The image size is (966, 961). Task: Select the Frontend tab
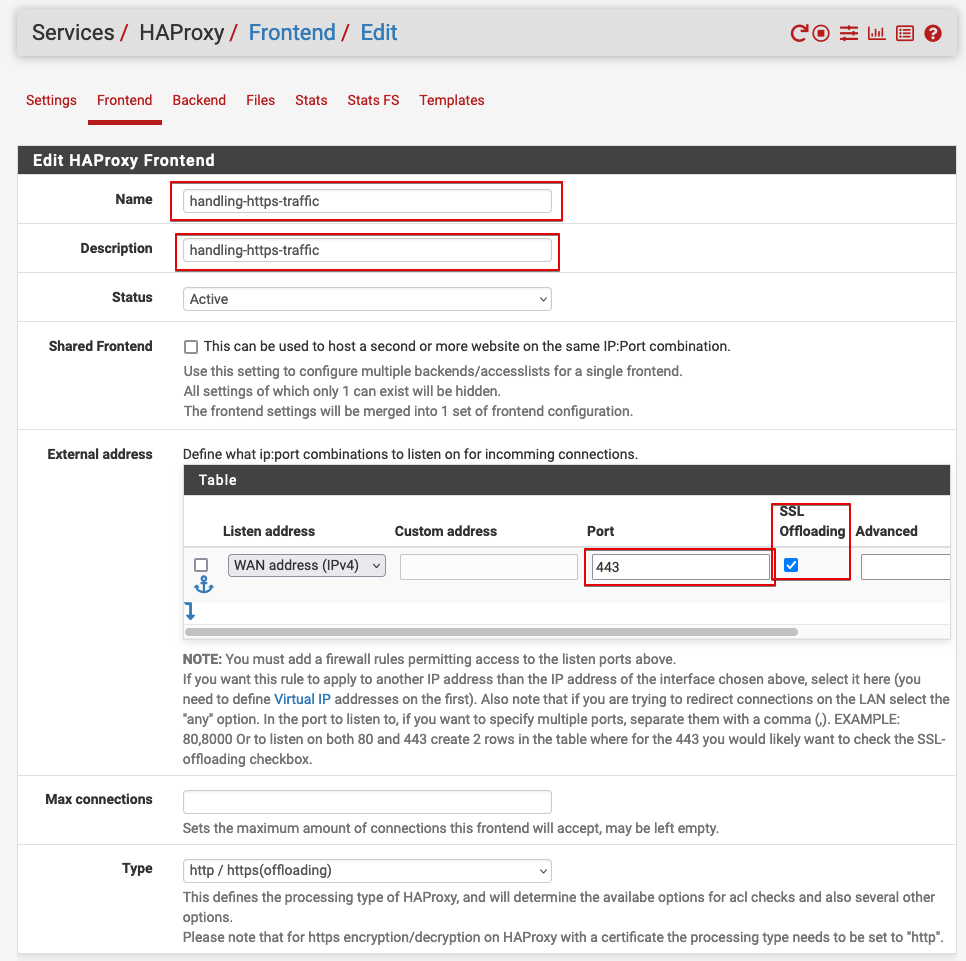124,100
